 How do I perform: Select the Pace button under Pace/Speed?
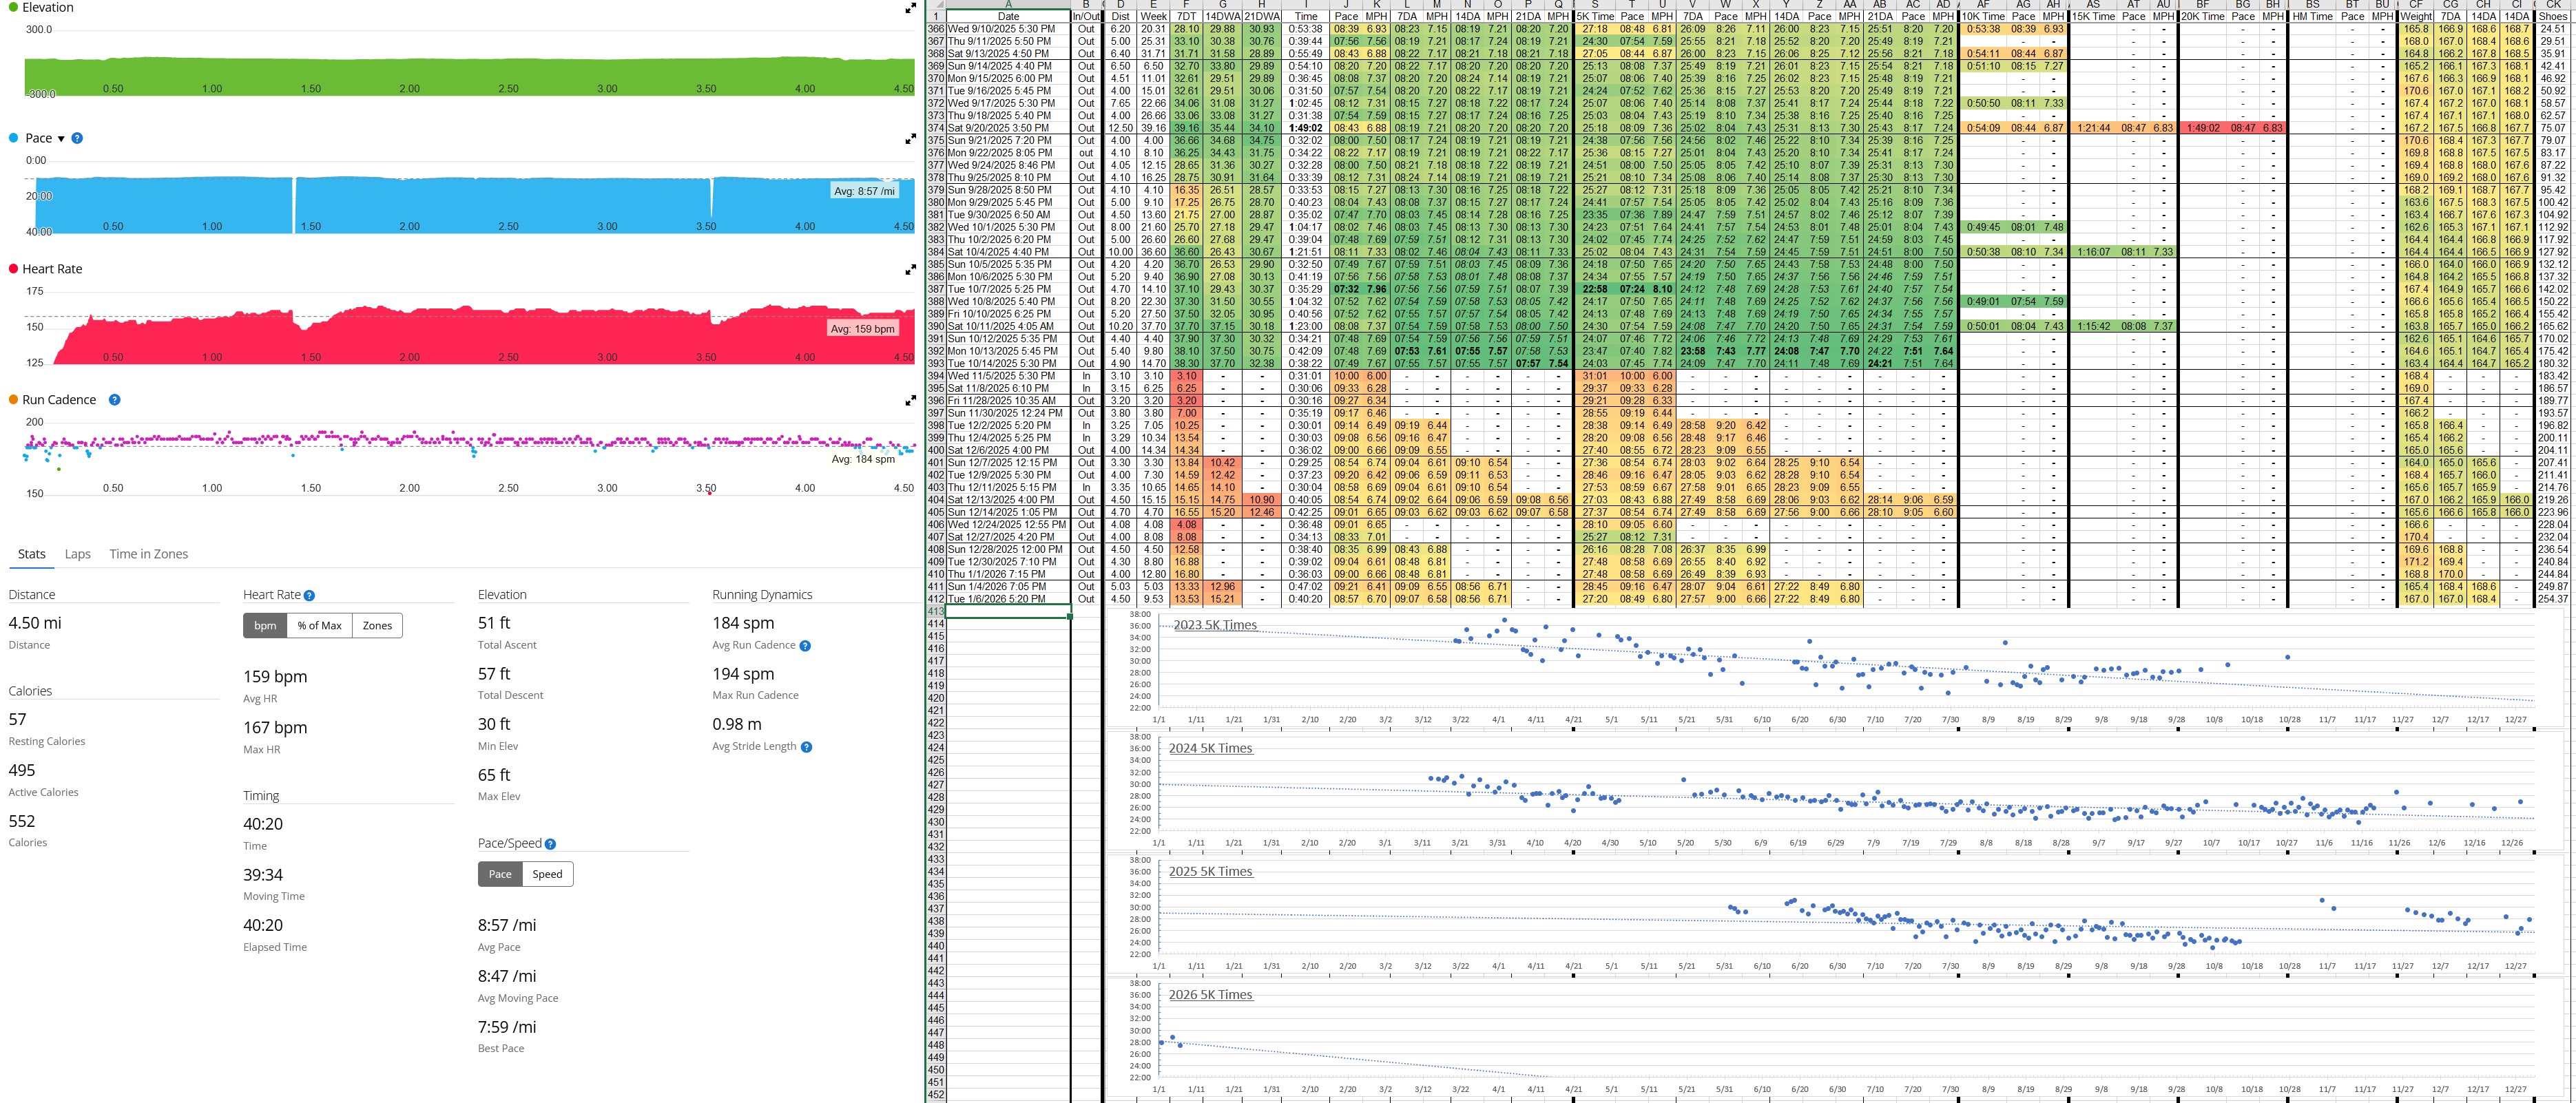(500, 874)
